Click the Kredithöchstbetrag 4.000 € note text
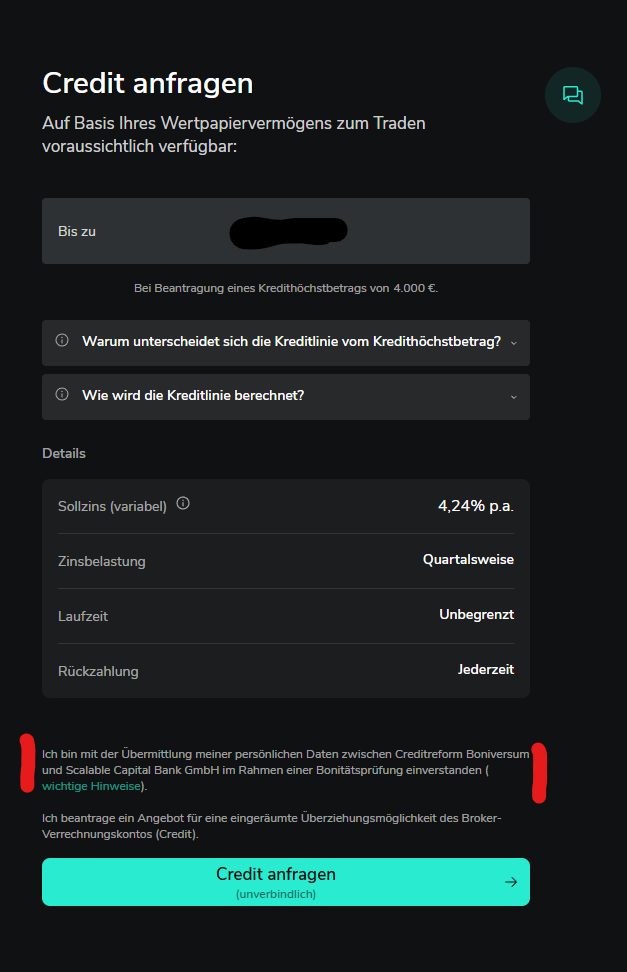Screen dimensions: 627x972 (x=286, y=288)
